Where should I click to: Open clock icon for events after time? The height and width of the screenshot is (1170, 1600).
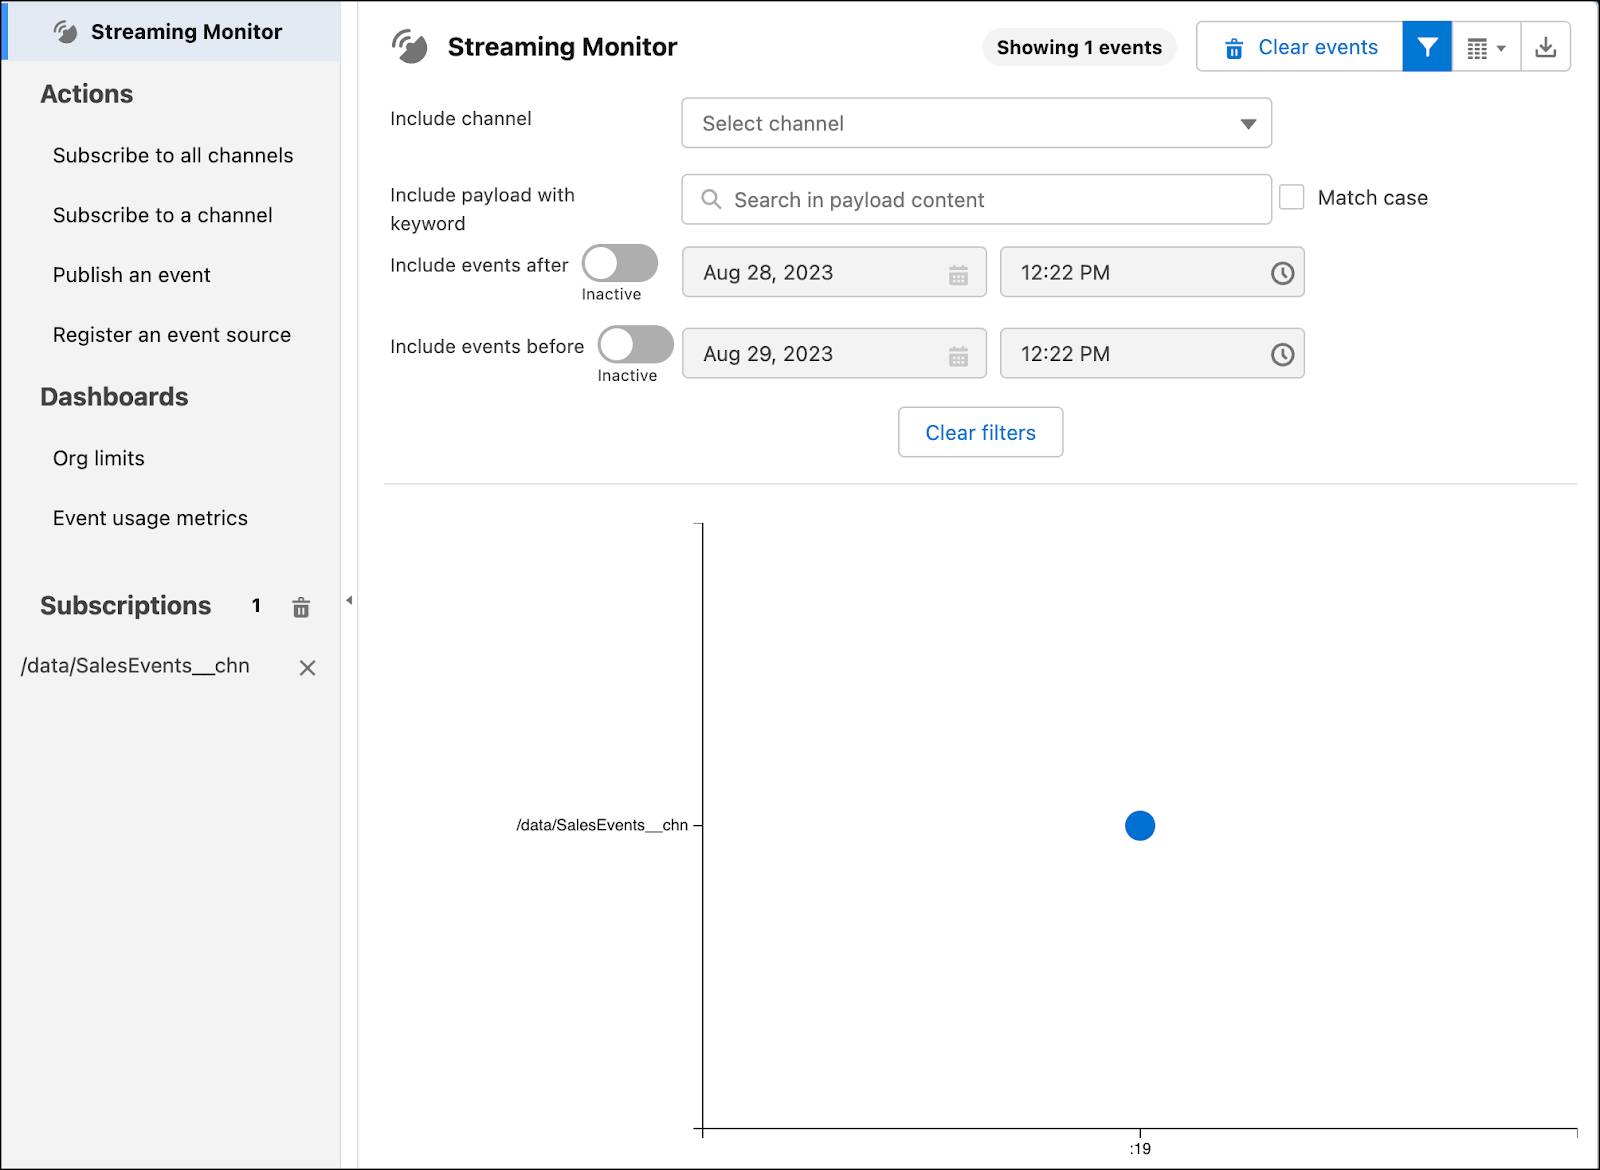click(1282, 274)
